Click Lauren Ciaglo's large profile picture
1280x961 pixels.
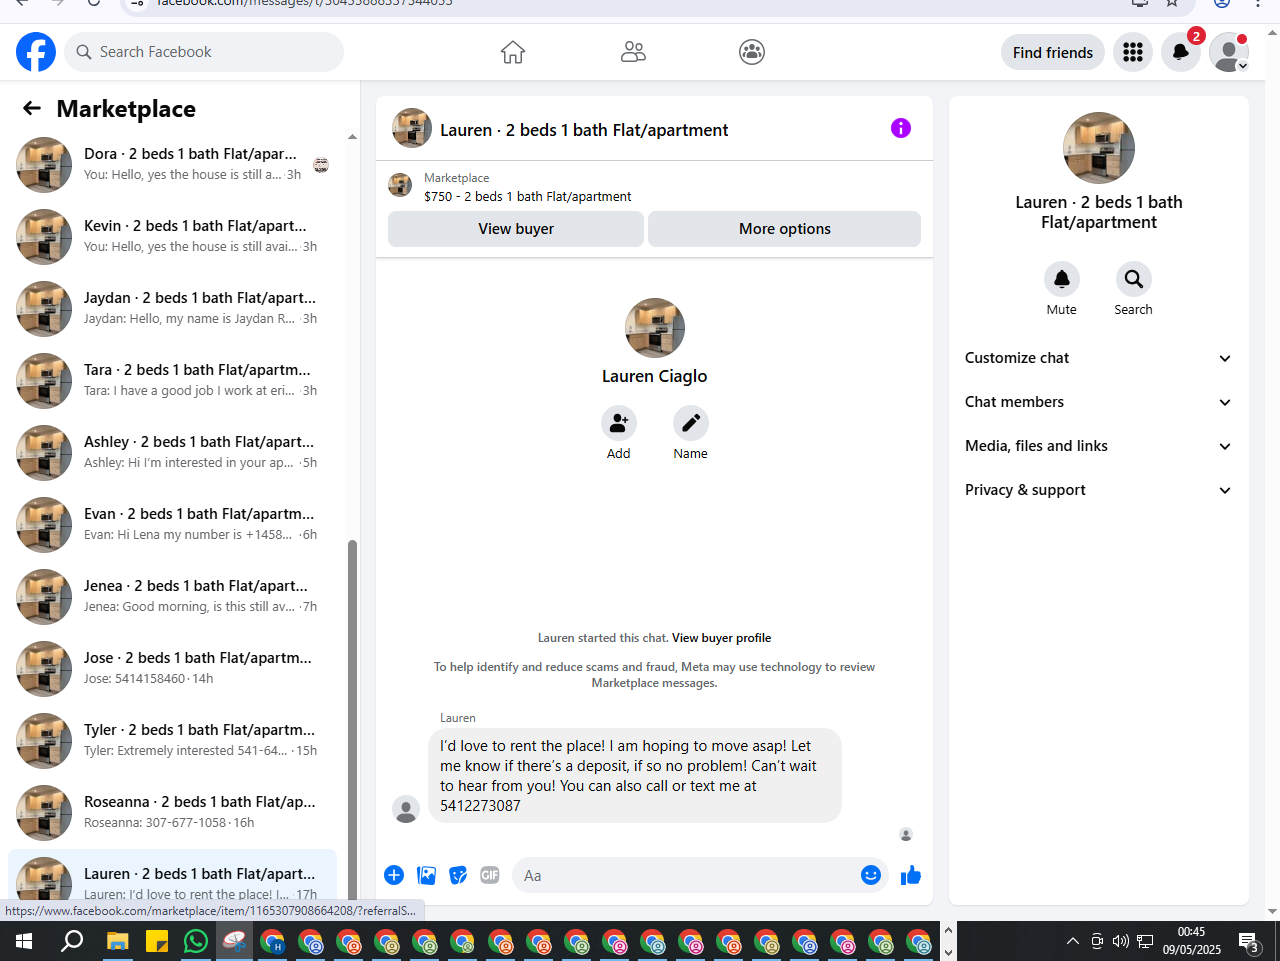coord(655,328)
